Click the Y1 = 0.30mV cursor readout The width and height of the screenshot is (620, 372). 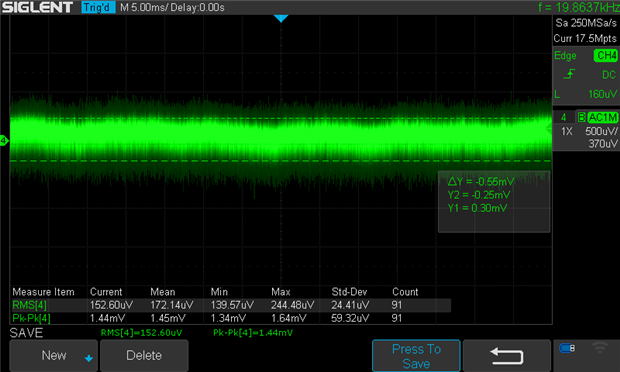(x=477, y=208)
